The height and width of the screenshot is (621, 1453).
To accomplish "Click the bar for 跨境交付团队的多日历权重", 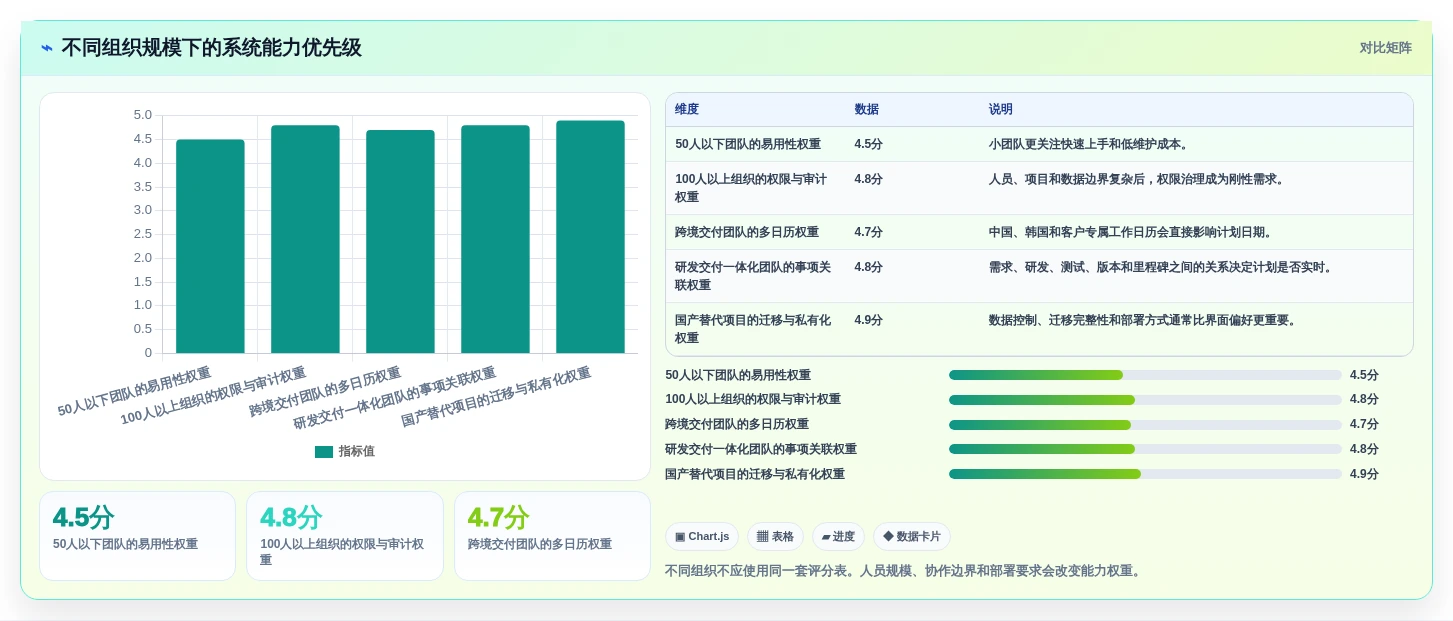I will pyautogui.click(x=400, y=242).
